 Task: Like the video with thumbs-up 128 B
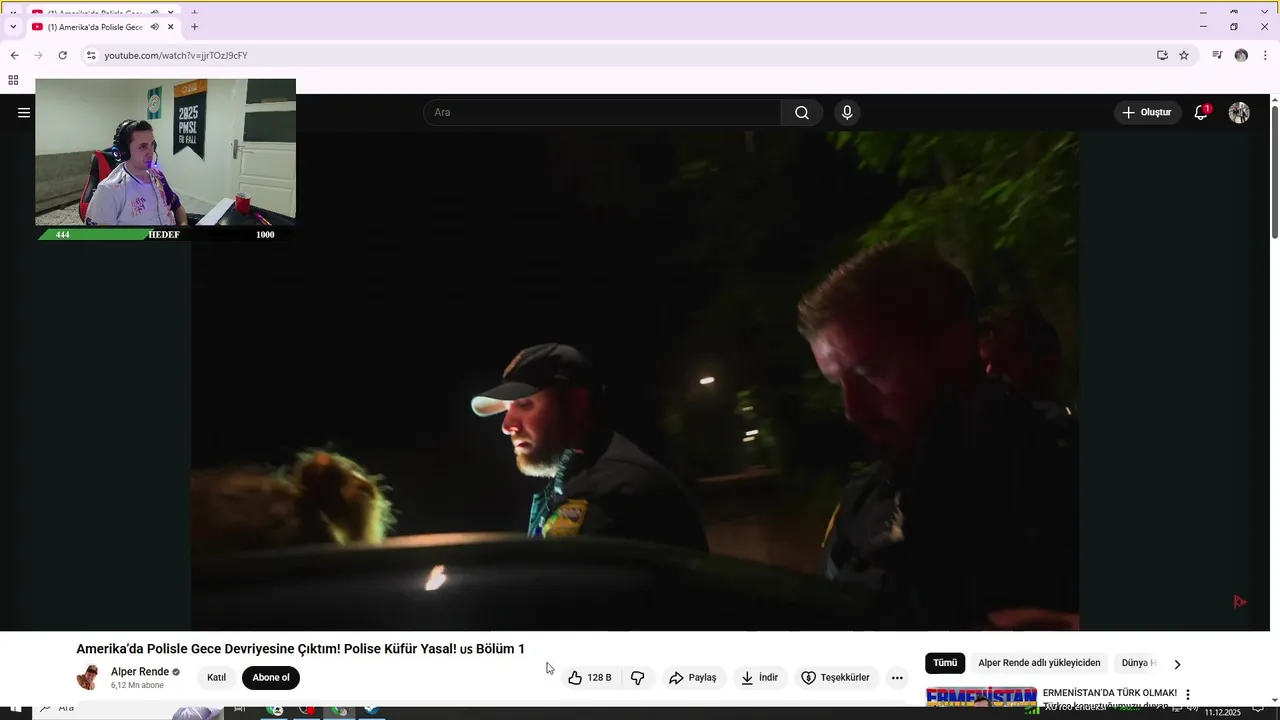click(x=589, y=678)
